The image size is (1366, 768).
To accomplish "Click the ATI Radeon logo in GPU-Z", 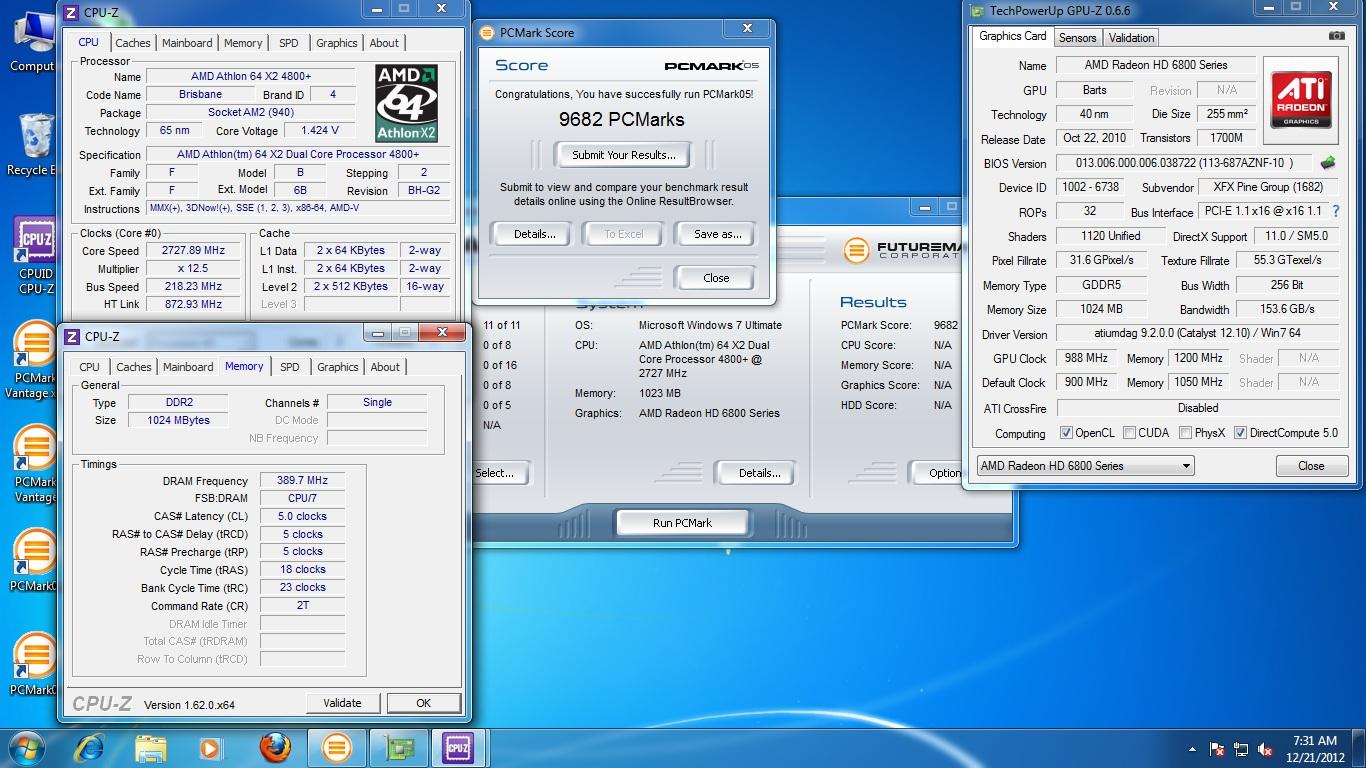I will (1301, 99).
